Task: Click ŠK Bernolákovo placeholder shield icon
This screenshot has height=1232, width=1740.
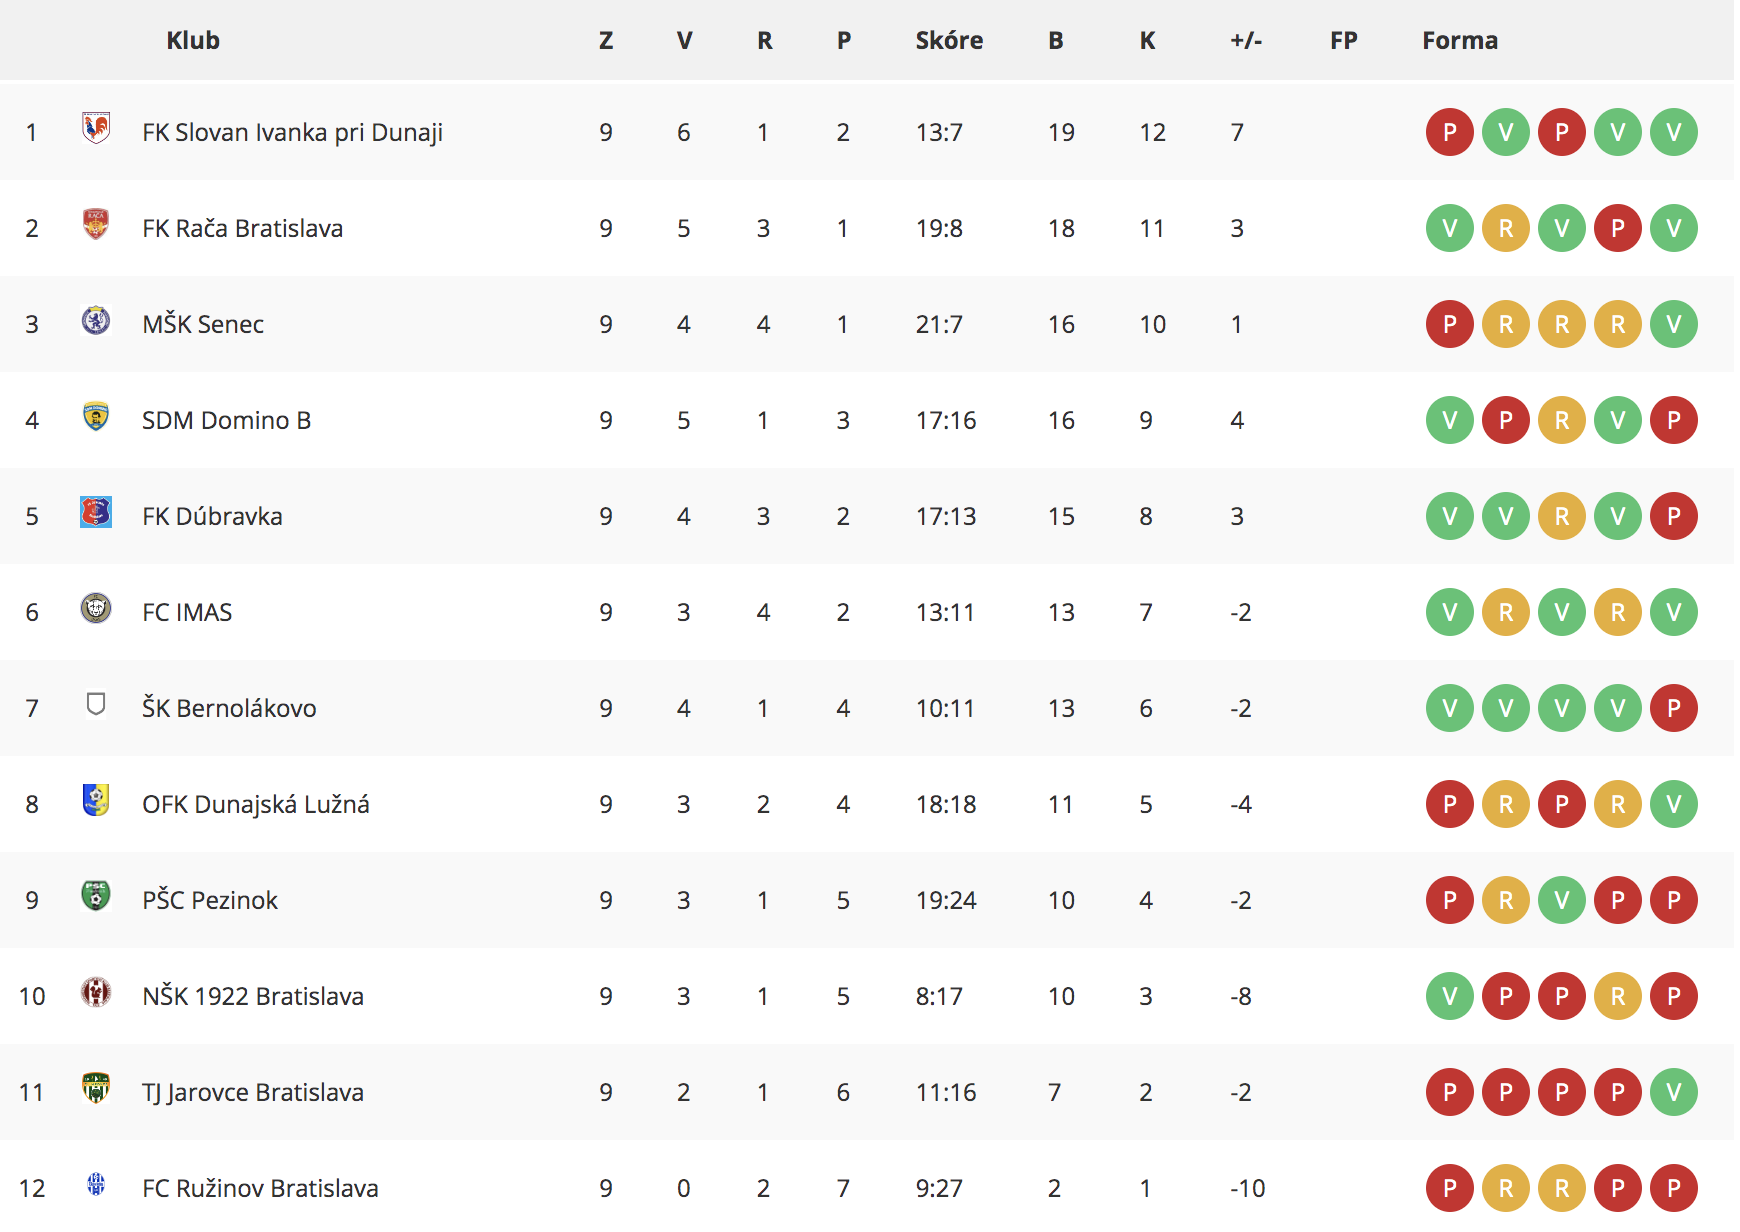Action: [x=96, y=705]
